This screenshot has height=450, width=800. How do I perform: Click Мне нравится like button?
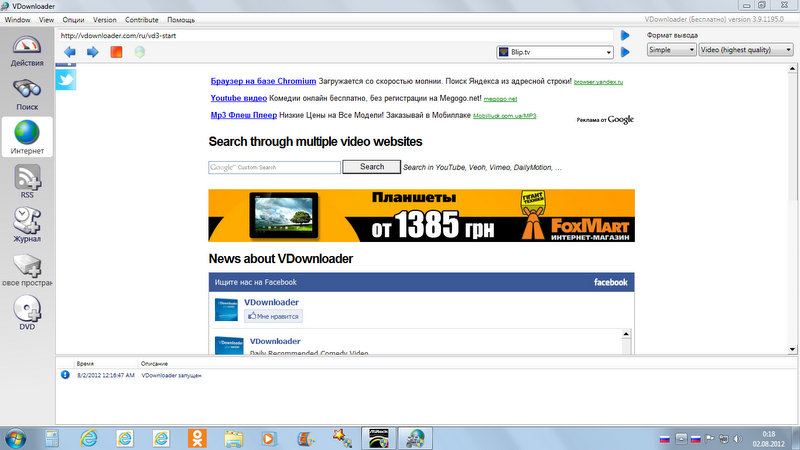tap(273, 316)
